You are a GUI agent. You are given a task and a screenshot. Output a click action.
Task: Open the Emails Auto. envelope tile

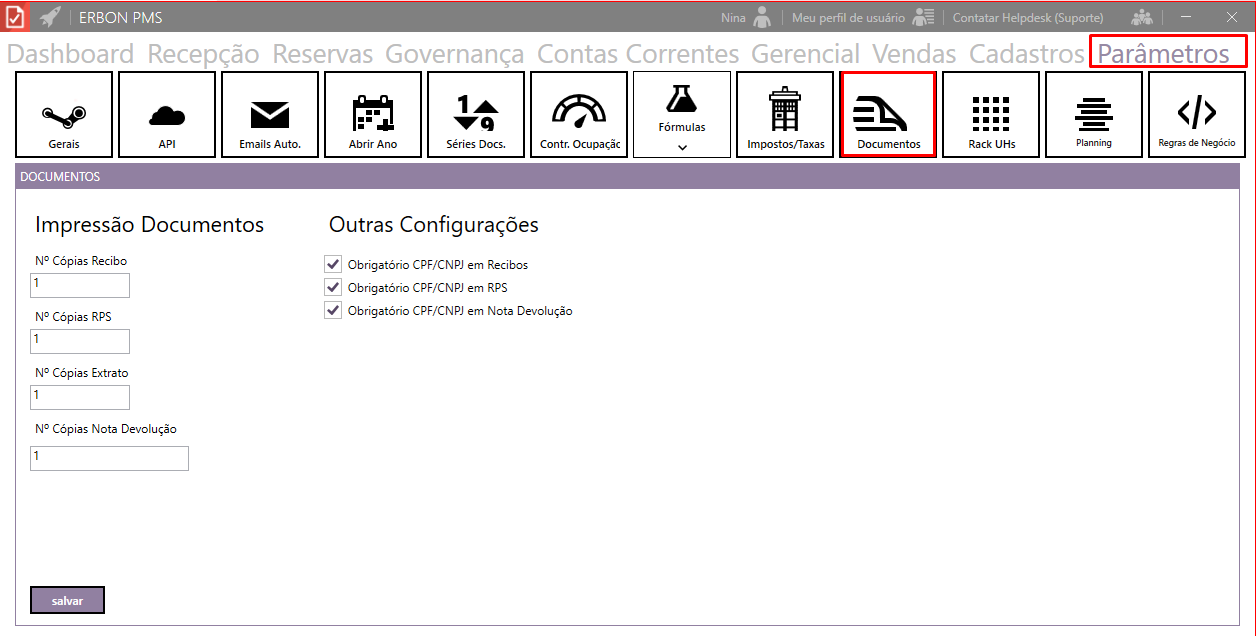270,115
